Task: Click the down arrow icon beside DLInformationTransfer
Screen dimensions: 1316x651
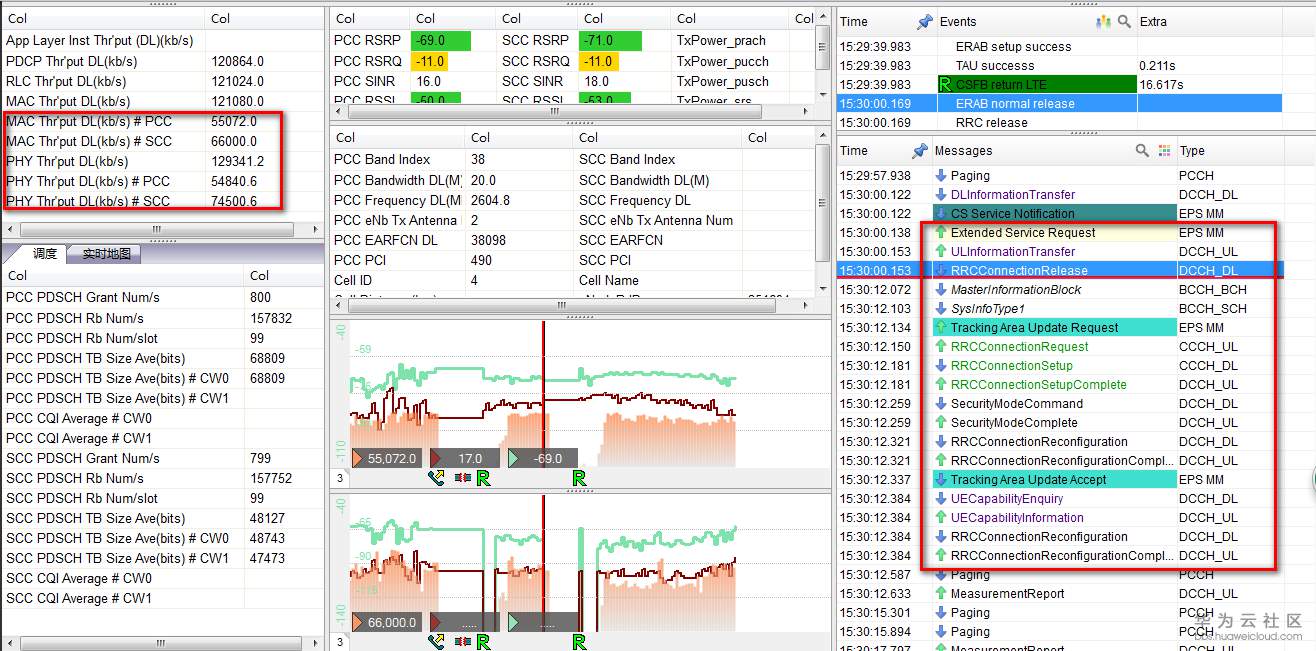Action: coord(941,195)
